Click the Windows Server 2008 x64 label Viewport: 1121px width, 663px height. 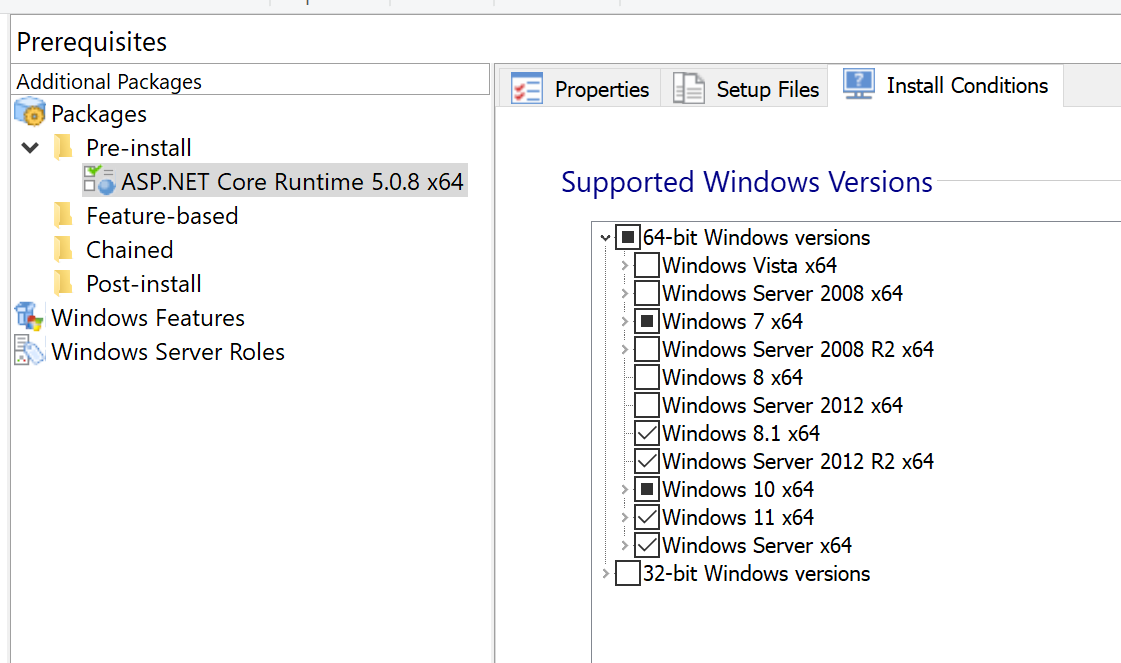point(782,293)
